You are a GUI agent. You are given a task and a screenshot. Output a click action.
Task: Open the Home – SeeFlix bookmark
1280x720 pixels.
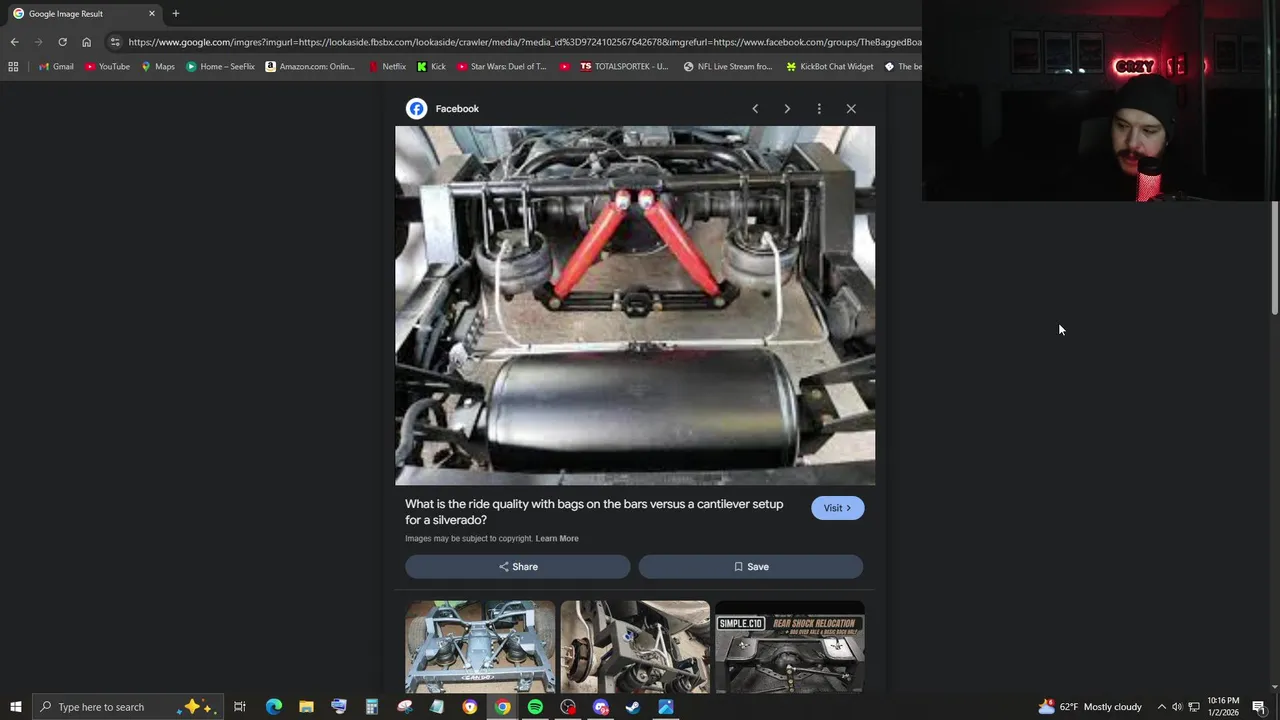point(220,67)
